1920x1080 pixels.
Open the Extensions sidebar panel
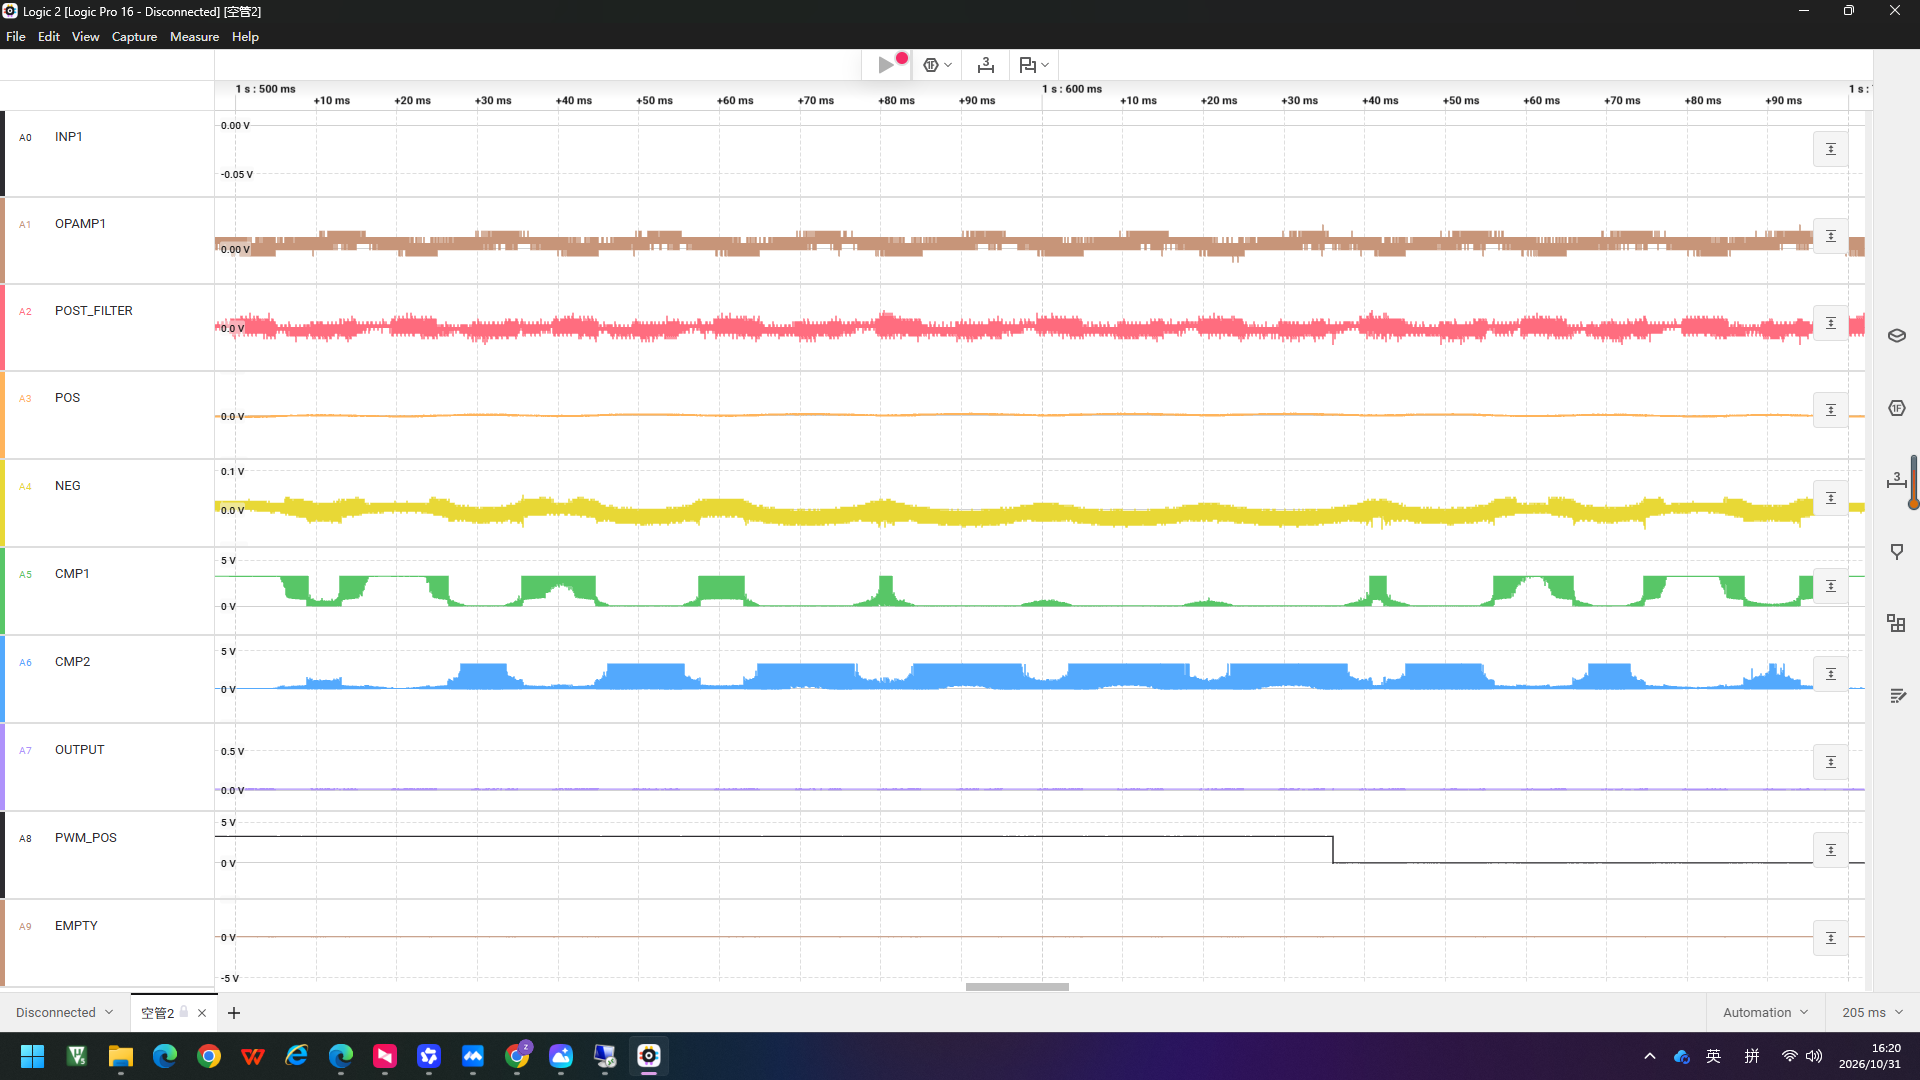pos(1897,624)
